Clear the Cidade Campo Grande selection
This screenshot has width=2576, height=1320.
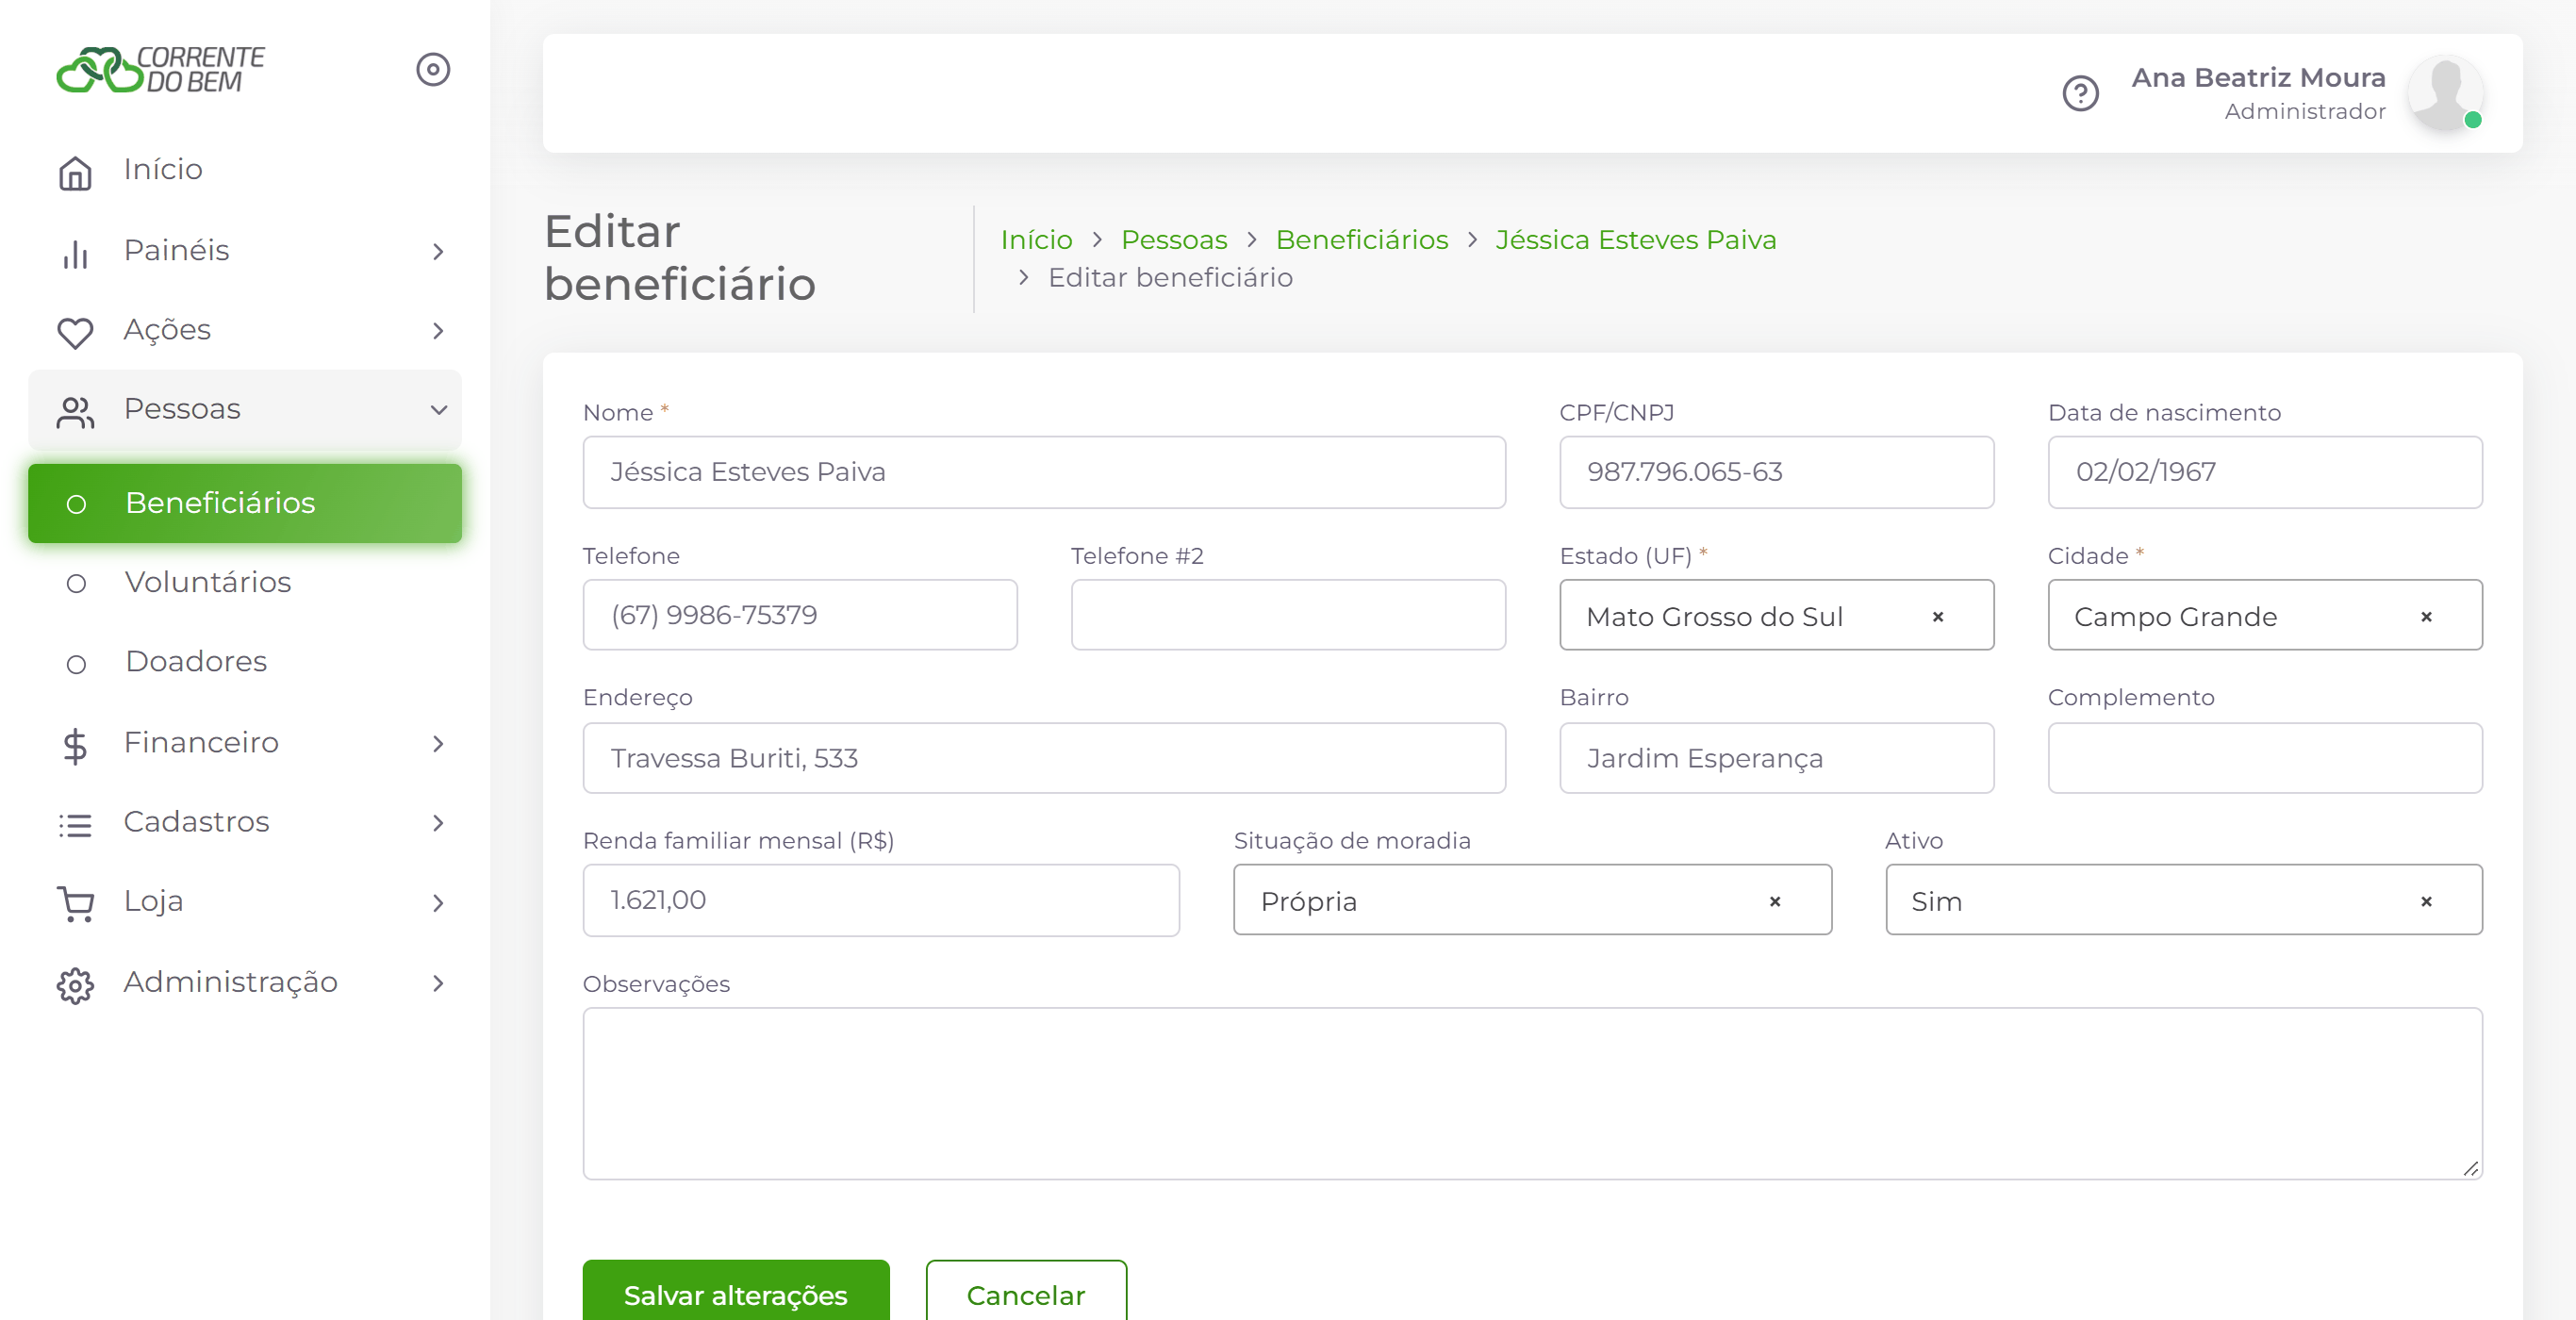coord(2425,617)
